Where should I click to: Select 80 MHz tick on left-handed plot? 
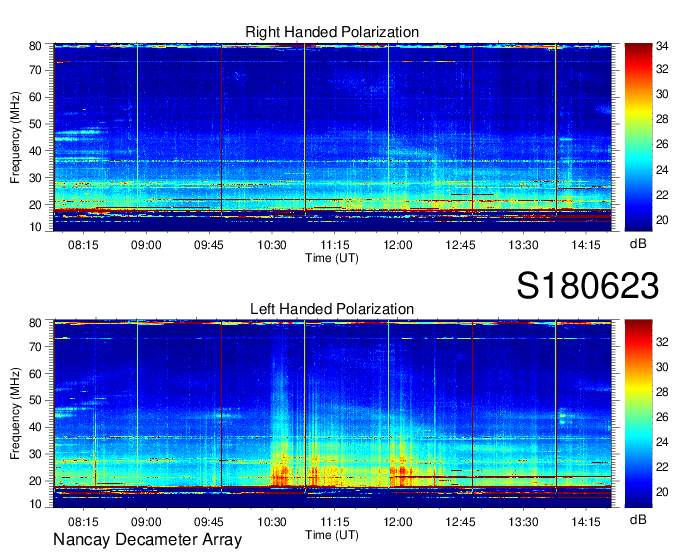tap(35, 323)
